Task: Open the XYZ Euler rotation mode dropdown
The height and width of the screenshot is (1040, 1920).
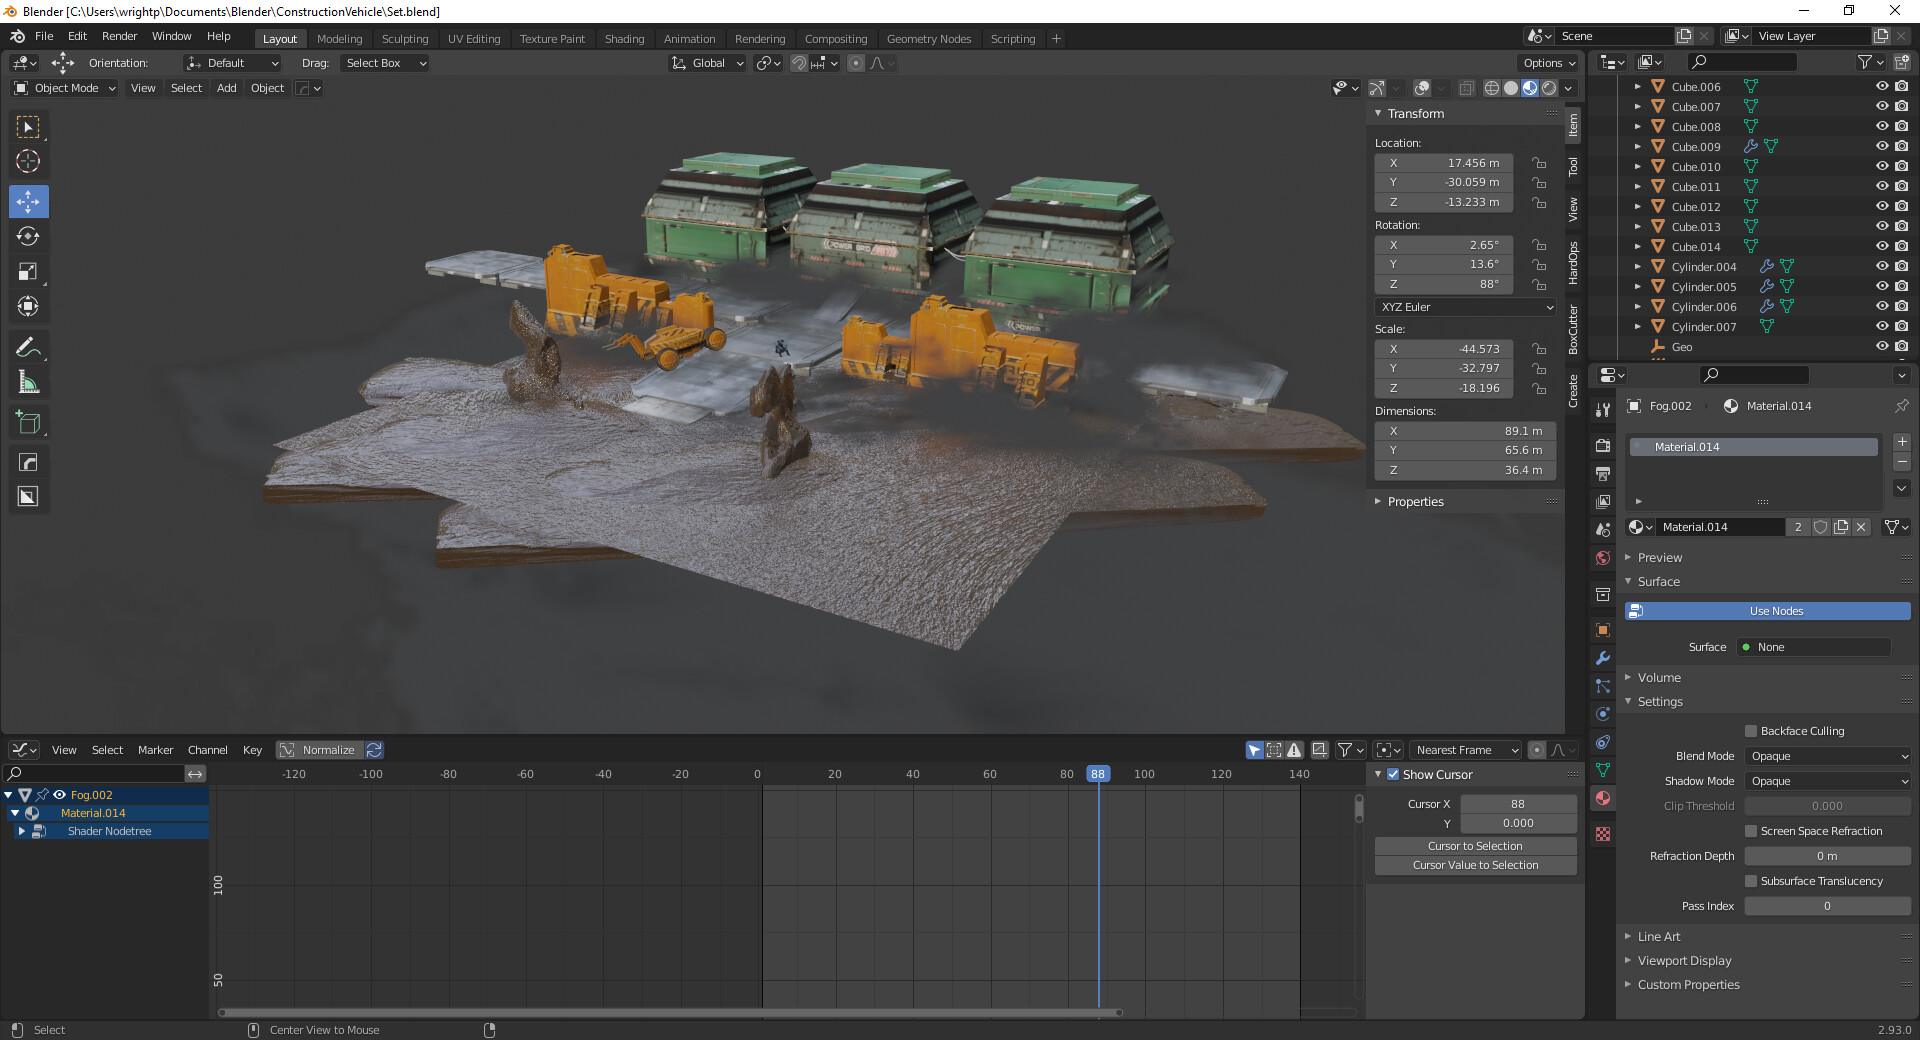Action: (1466, 307)
